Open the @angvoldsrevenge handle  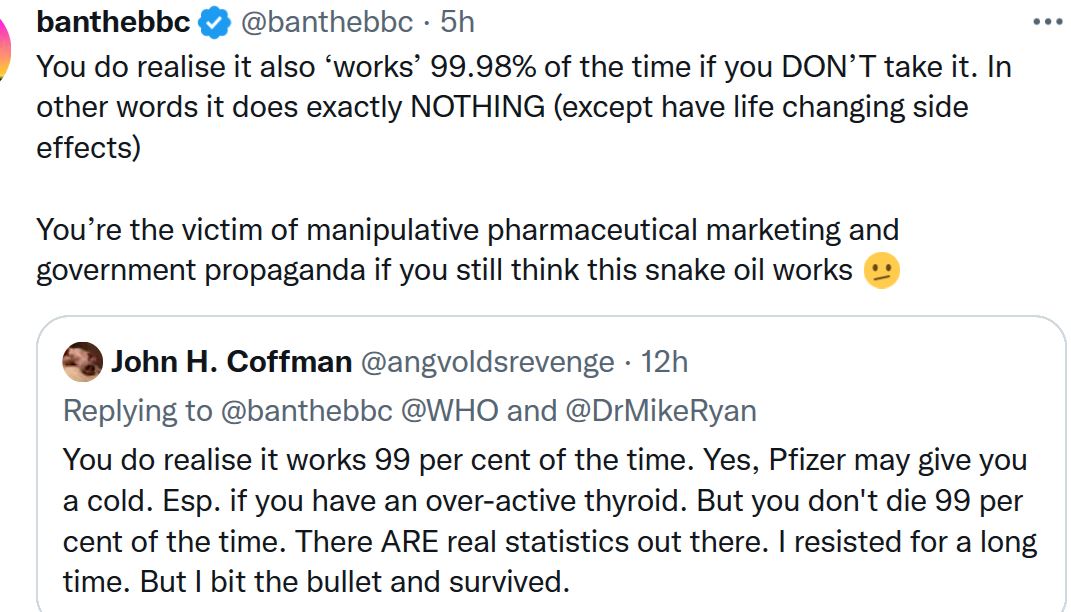click(486, 361)
